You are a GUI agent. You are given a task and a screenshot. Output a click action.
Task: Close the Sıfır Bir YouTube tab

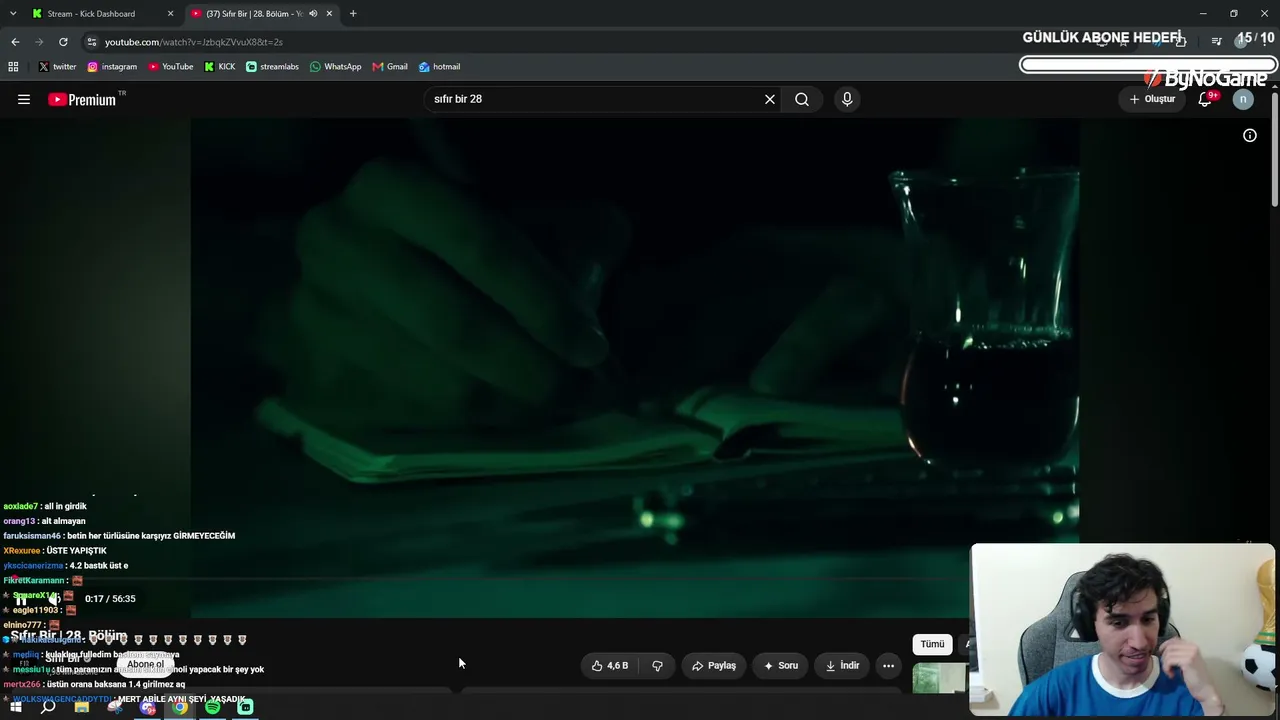tap(329, 14)
